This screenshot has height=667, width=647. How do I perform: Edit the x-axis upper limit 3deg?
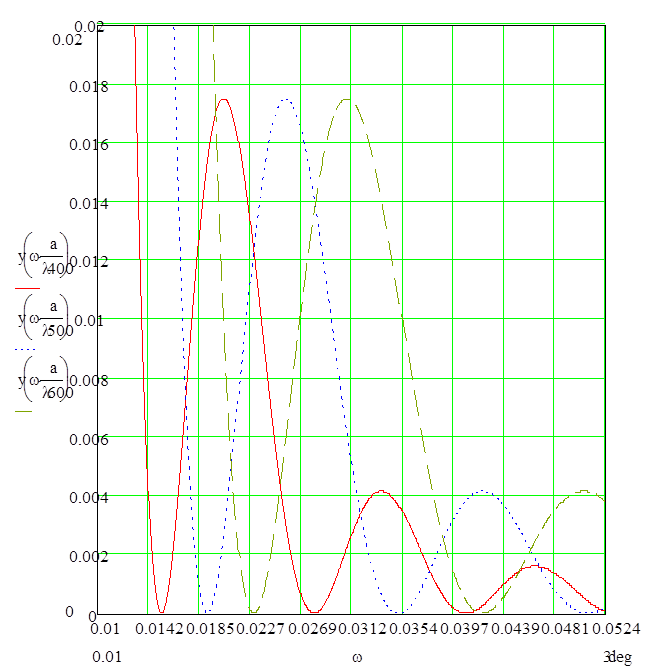coord(618,657)
